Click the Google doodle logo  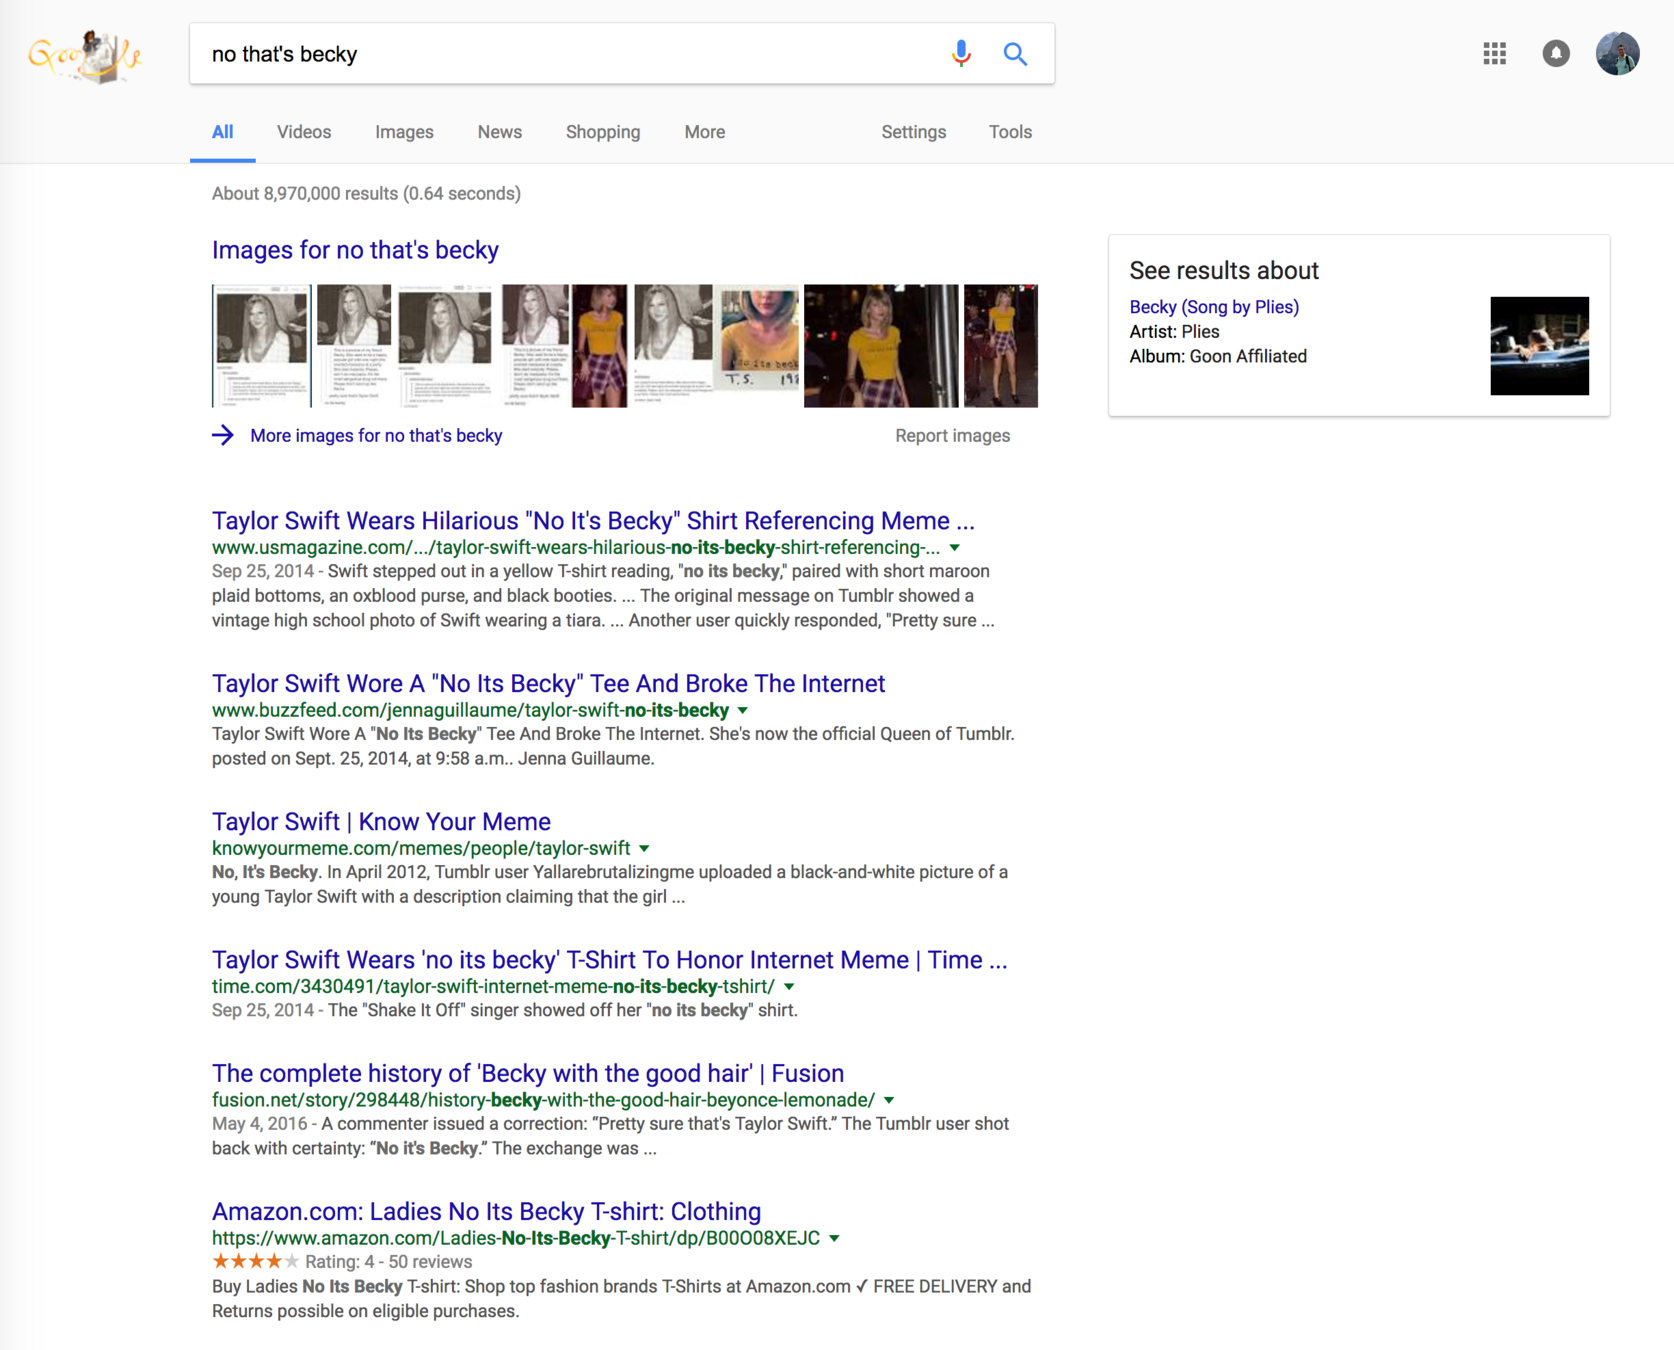pyautogui.click(x=85, y=55)
